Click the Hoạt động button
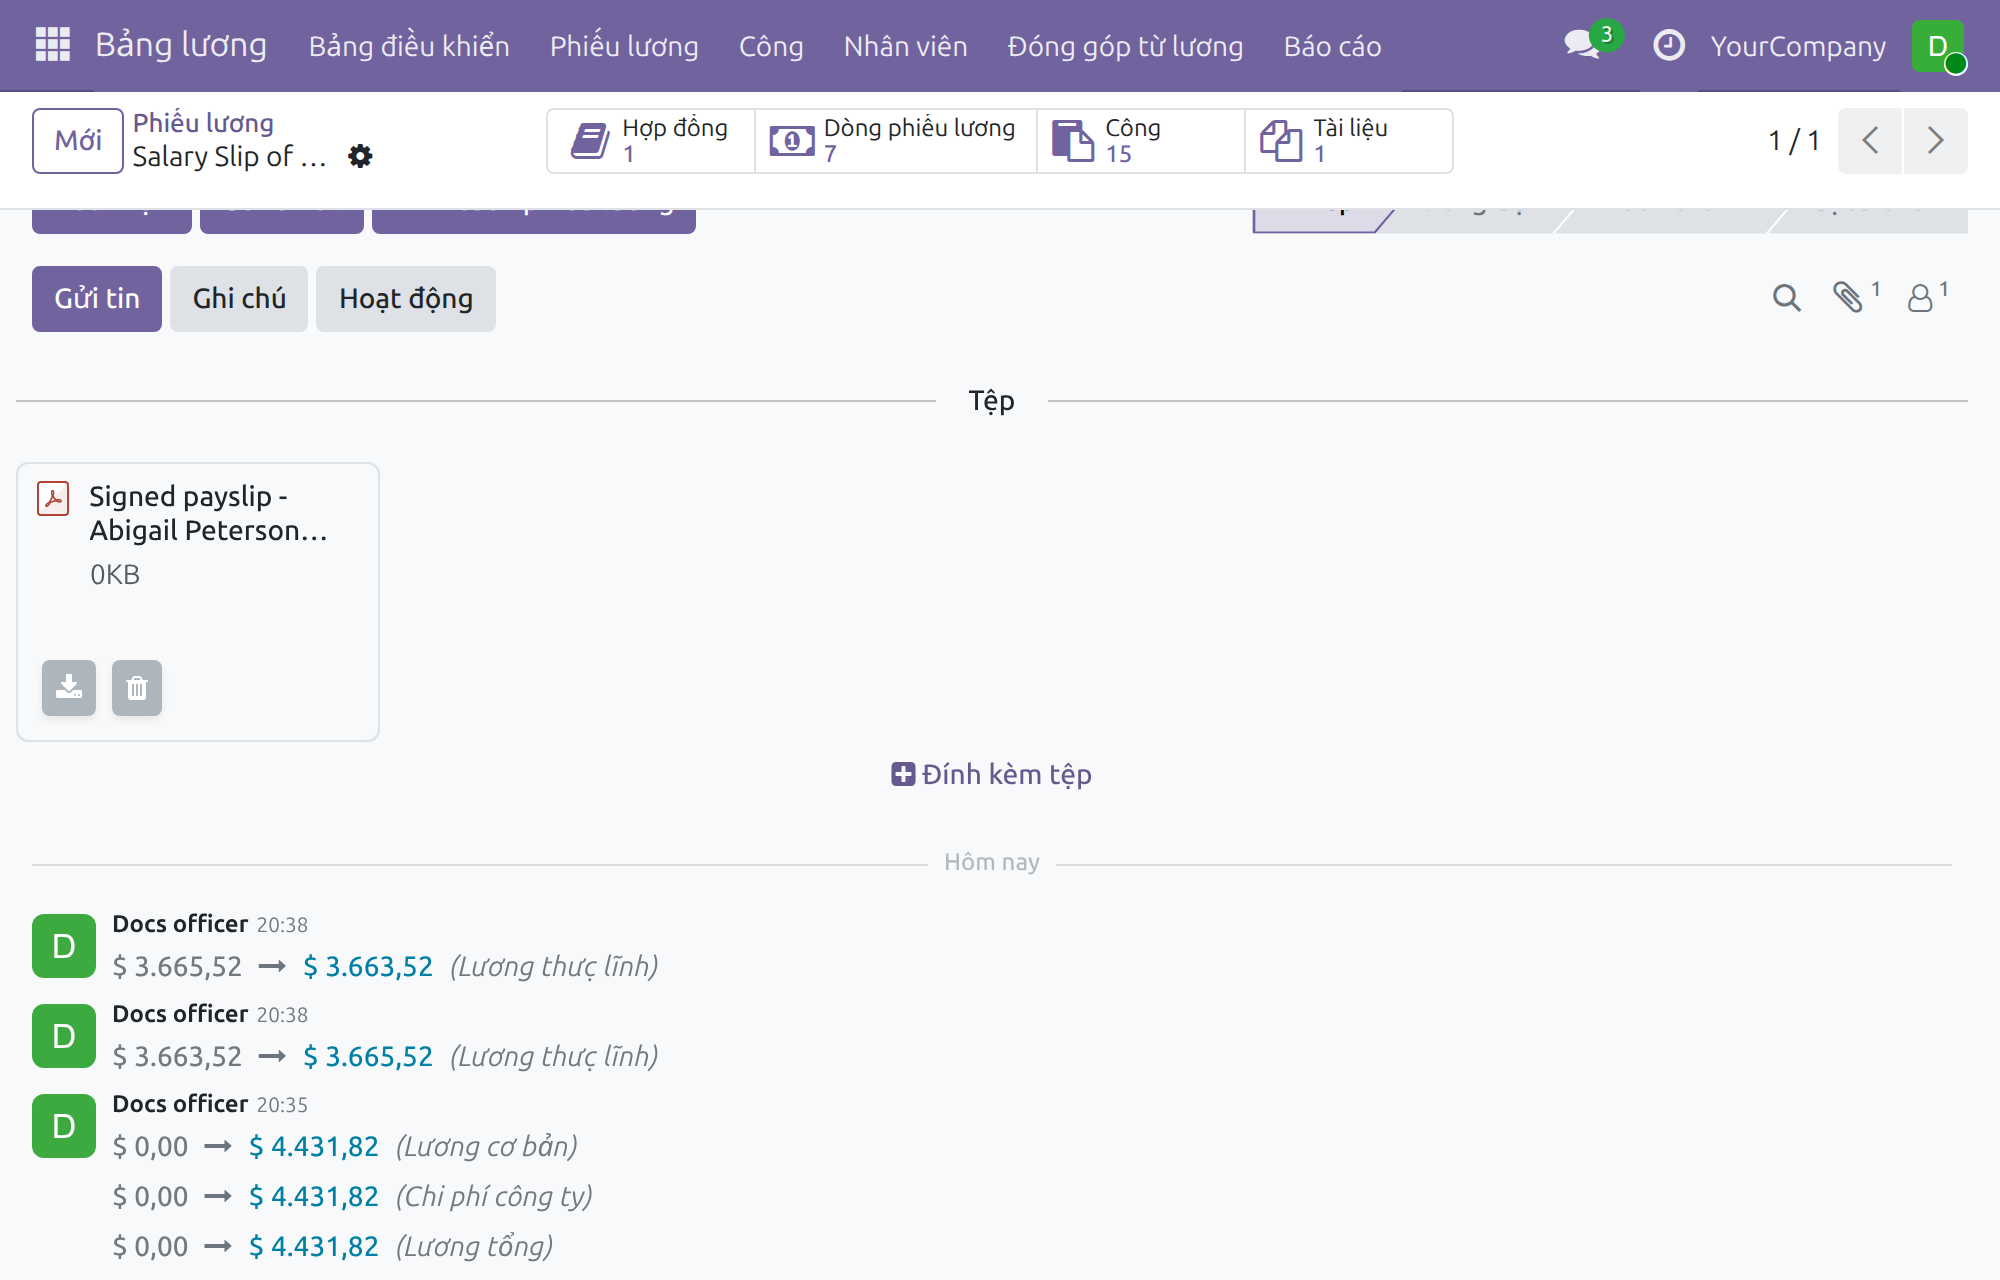Screen dimensions: 2000x1280 point(406,299)
